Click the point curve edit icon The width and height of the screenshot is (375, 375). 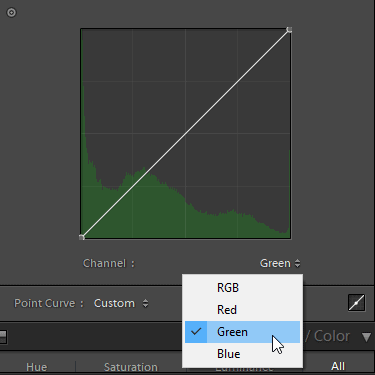click(x=356, y=303)
